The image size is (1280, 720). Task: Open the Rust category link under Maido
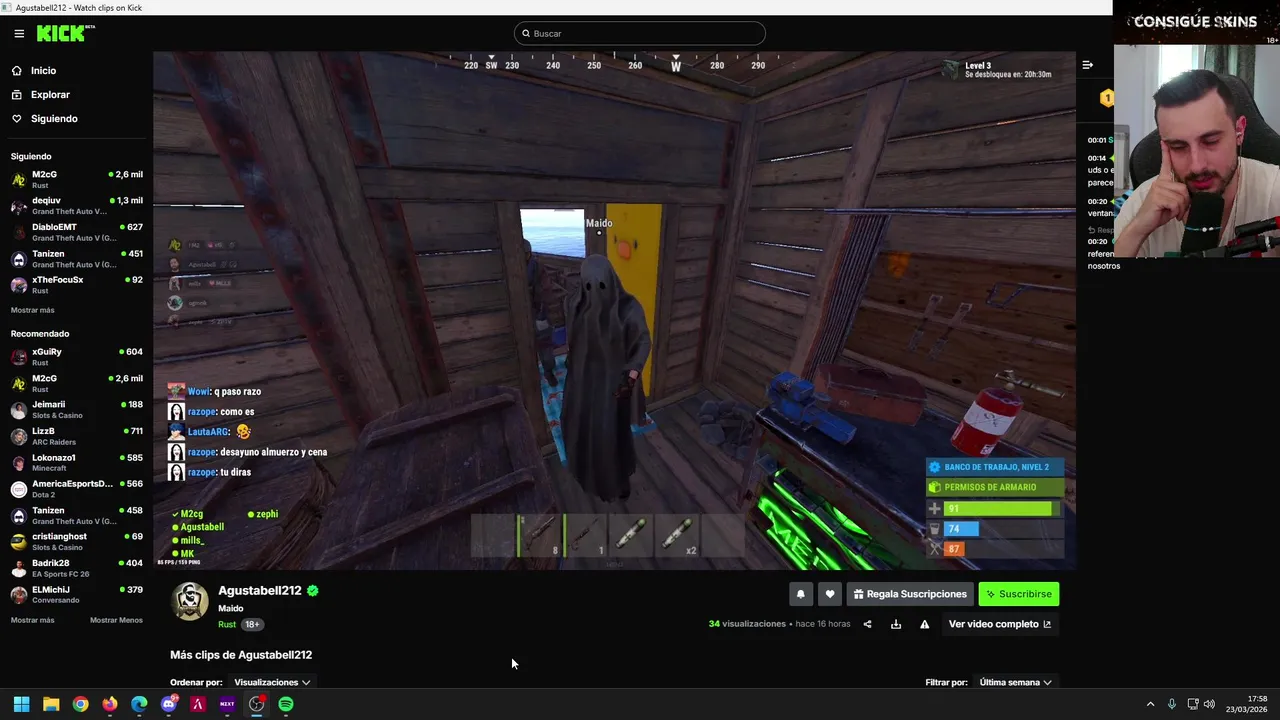227,624
